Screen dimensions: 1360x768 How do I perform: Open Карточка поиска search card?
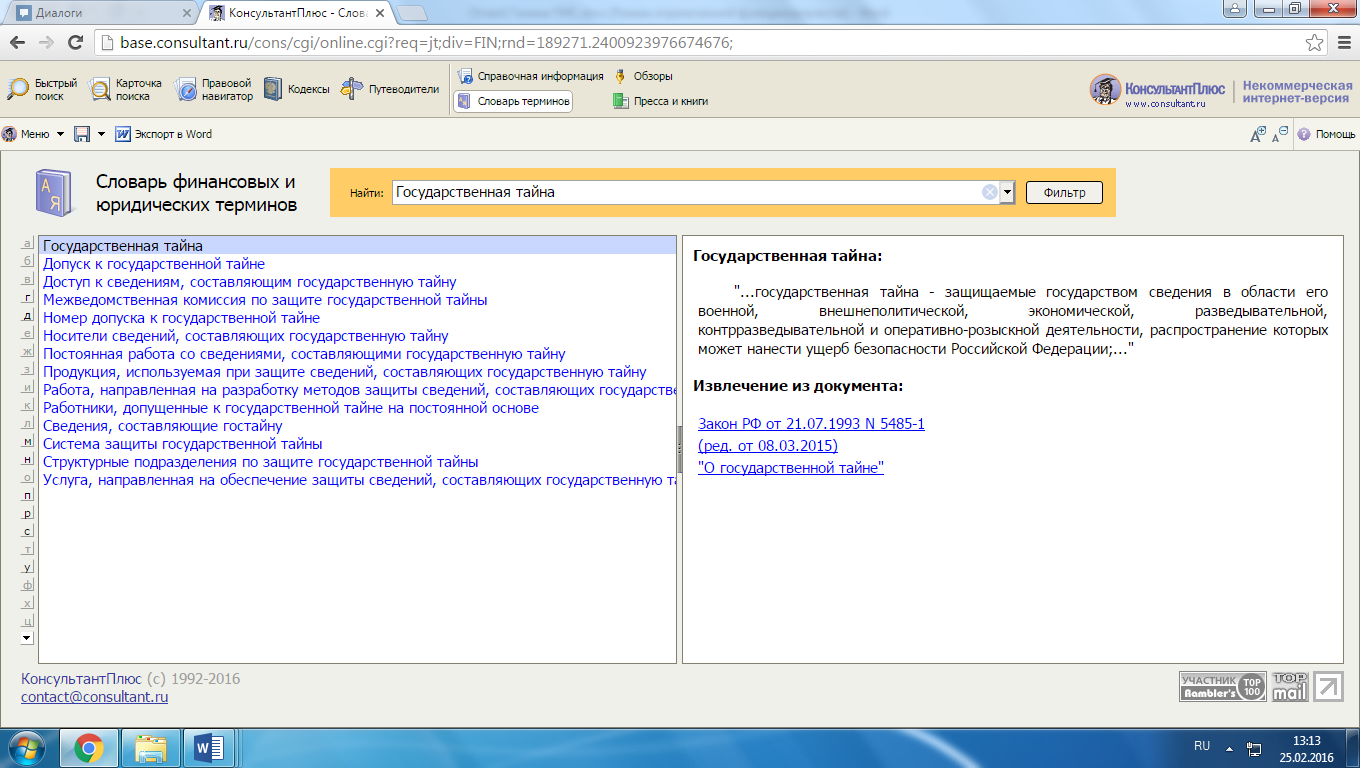click(126, 90)
